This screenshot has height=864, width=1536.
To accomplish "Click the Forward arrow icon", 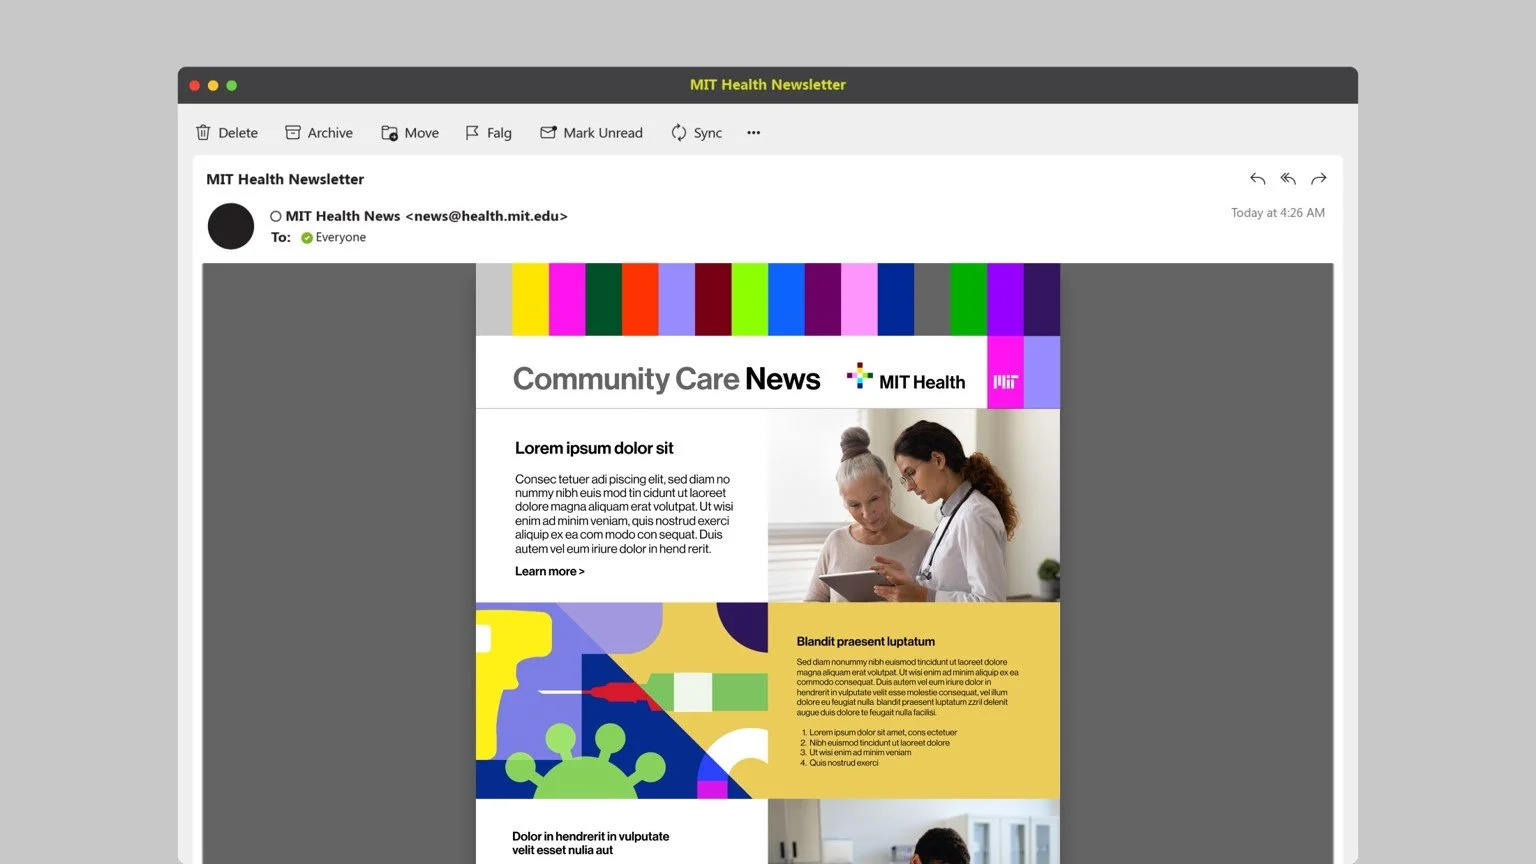I will click(1319, 179).
